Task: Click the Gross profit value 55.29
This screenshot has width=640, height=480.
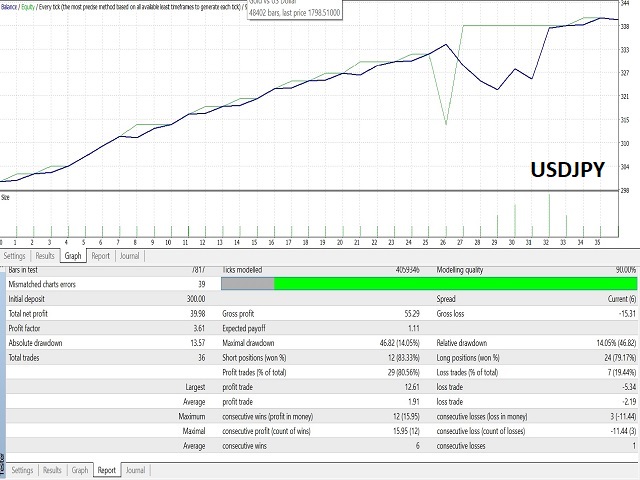Action: 412,313
